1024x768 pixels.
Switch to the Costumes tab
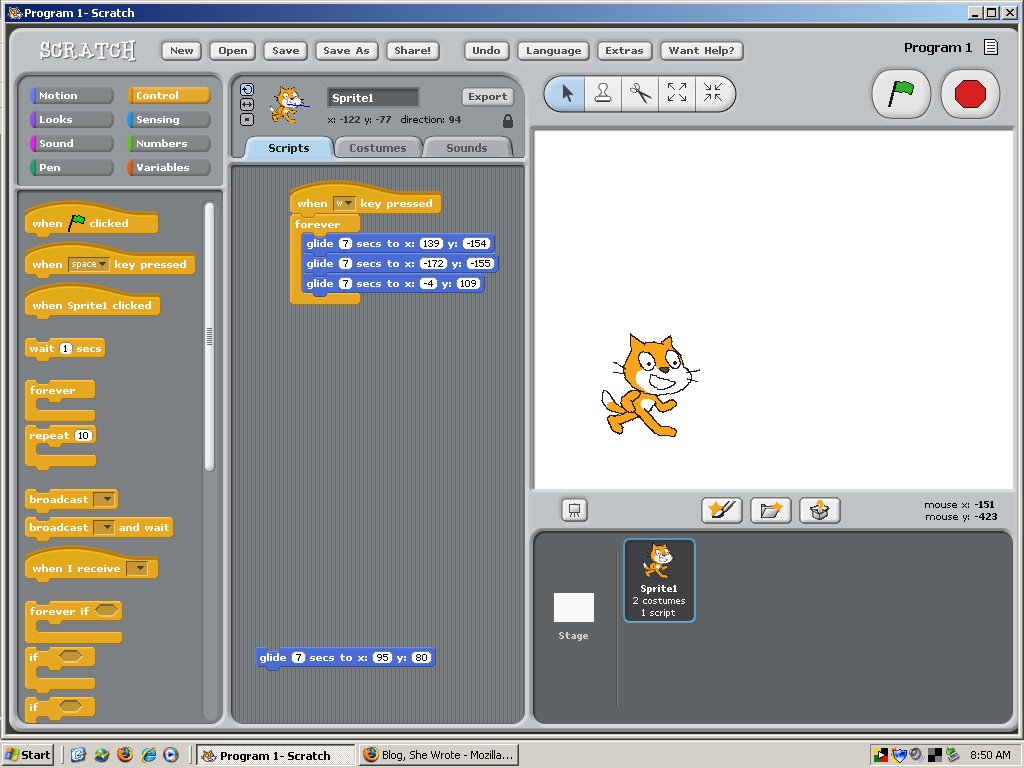(377, 147)
